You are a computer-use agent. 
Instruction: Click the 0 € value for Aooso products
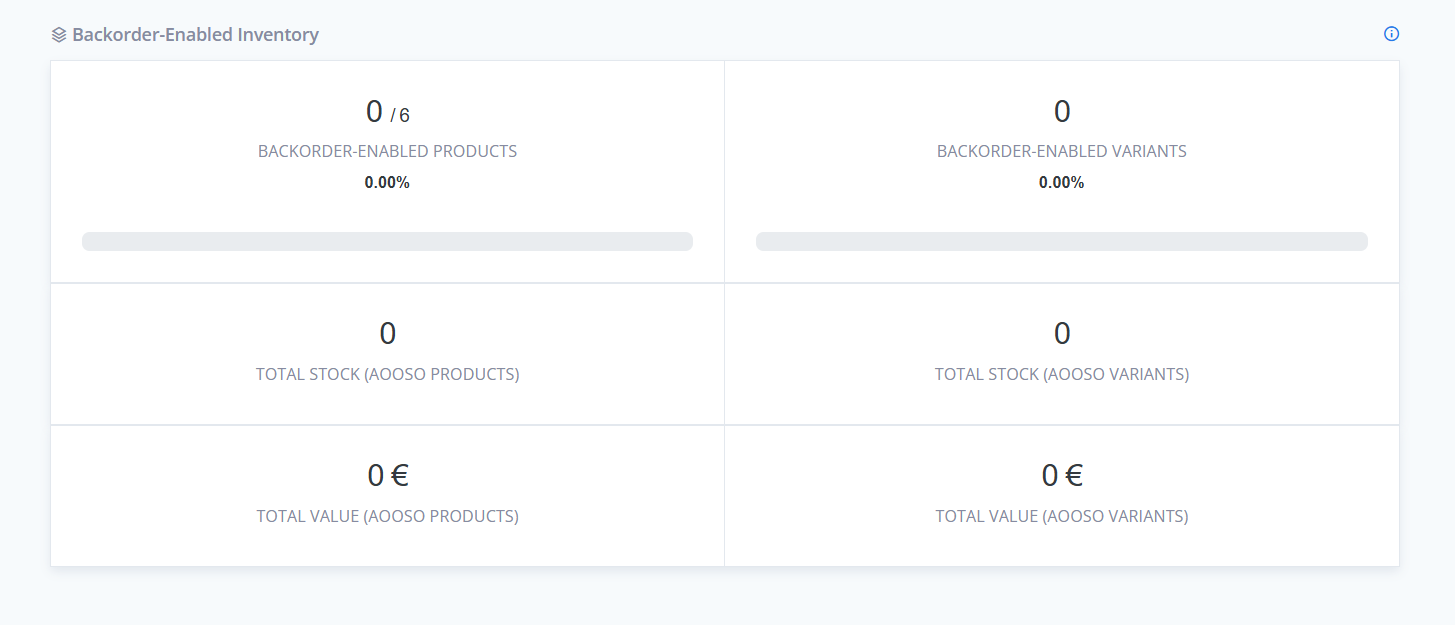(x=387, y=474)
